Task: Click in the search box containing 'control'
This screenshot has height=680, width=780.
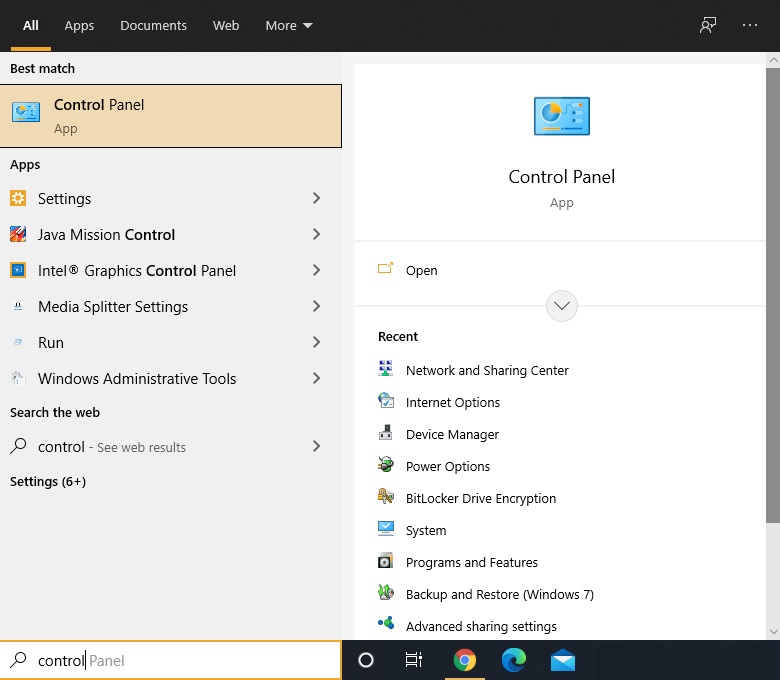Action: tap(171, 660)
